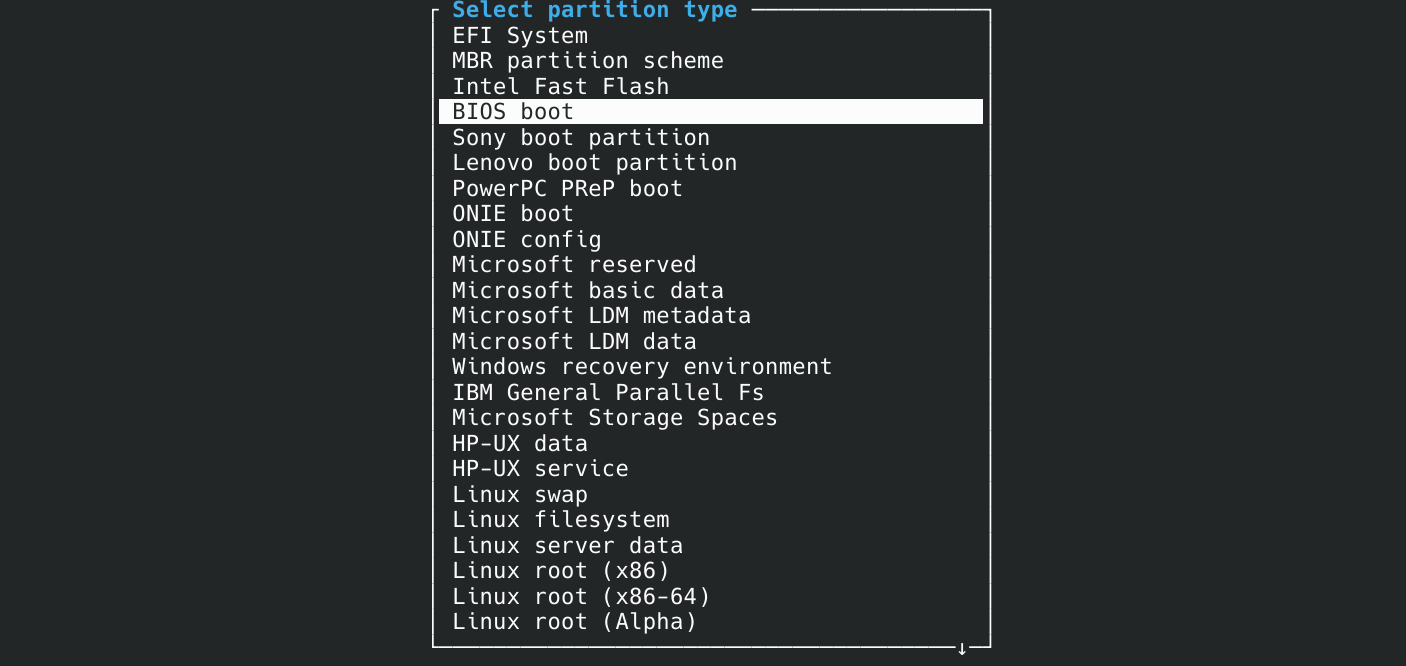Pick Linux root (x86-64) type
The height and width of the screenshot is (666, 1406).
pyautogui.click(x=580, y=596)
